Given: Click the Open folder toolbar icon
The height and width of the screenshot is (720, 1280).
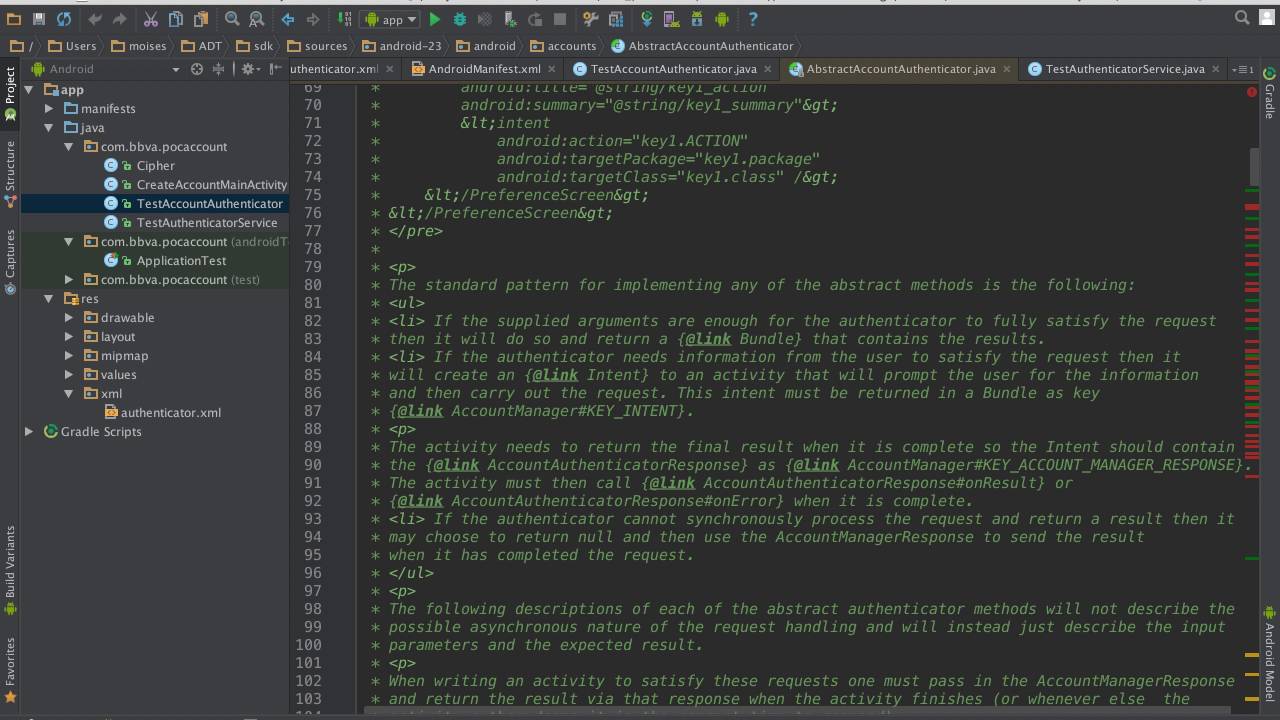Looking at the screenshot, I should coord(14,19).
